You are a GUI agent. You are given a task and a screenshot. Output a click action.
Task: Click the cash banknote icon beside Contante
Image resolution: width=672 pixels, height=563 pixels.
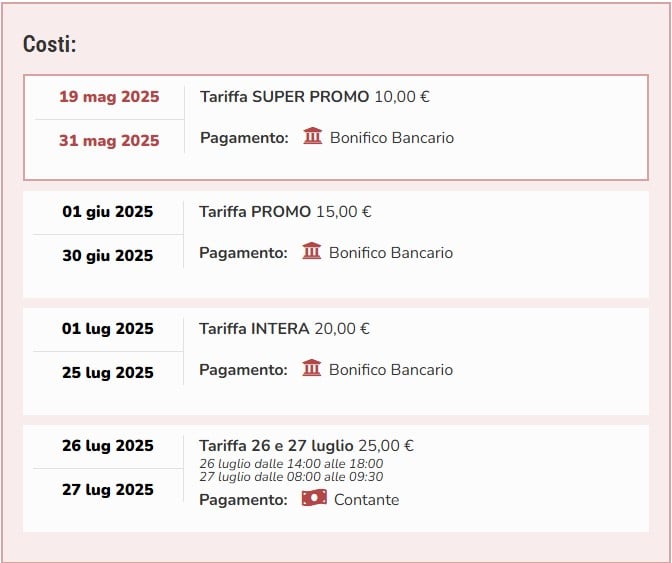point(314,498)
